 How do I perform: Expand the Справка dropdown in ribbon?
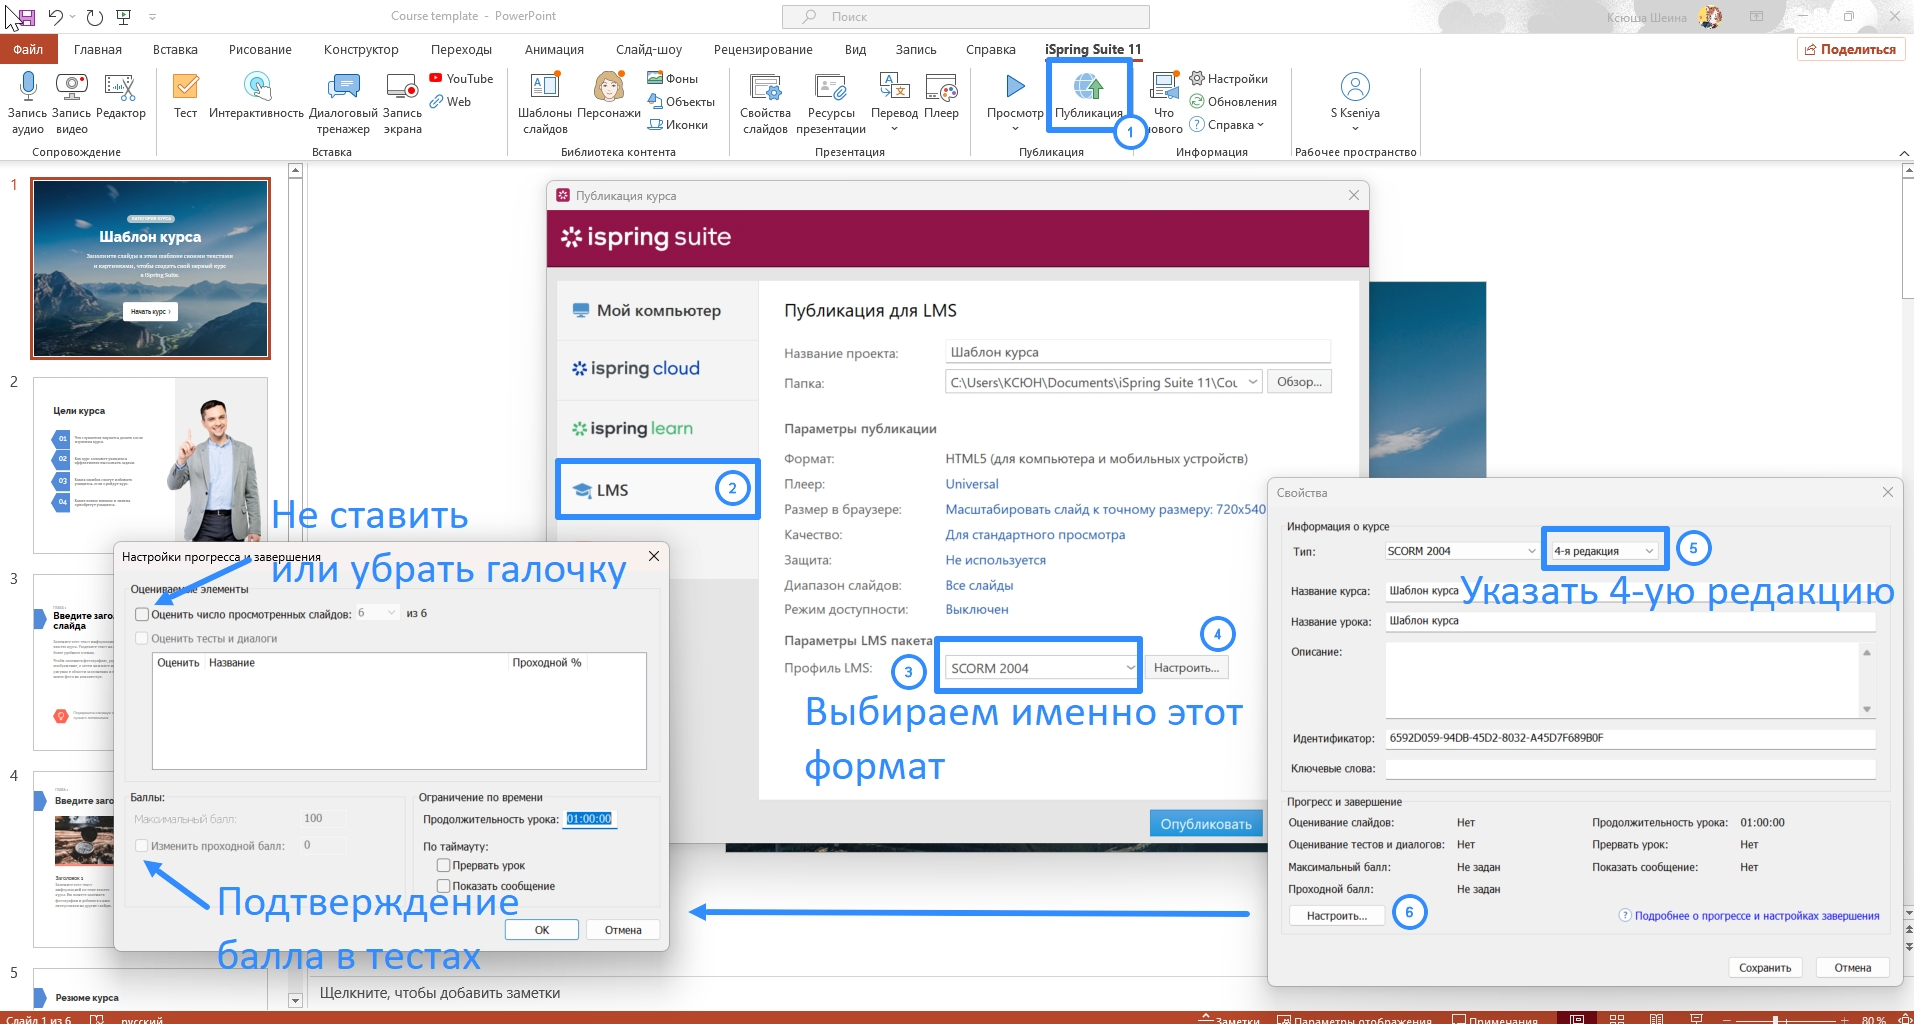point(1260,125)
